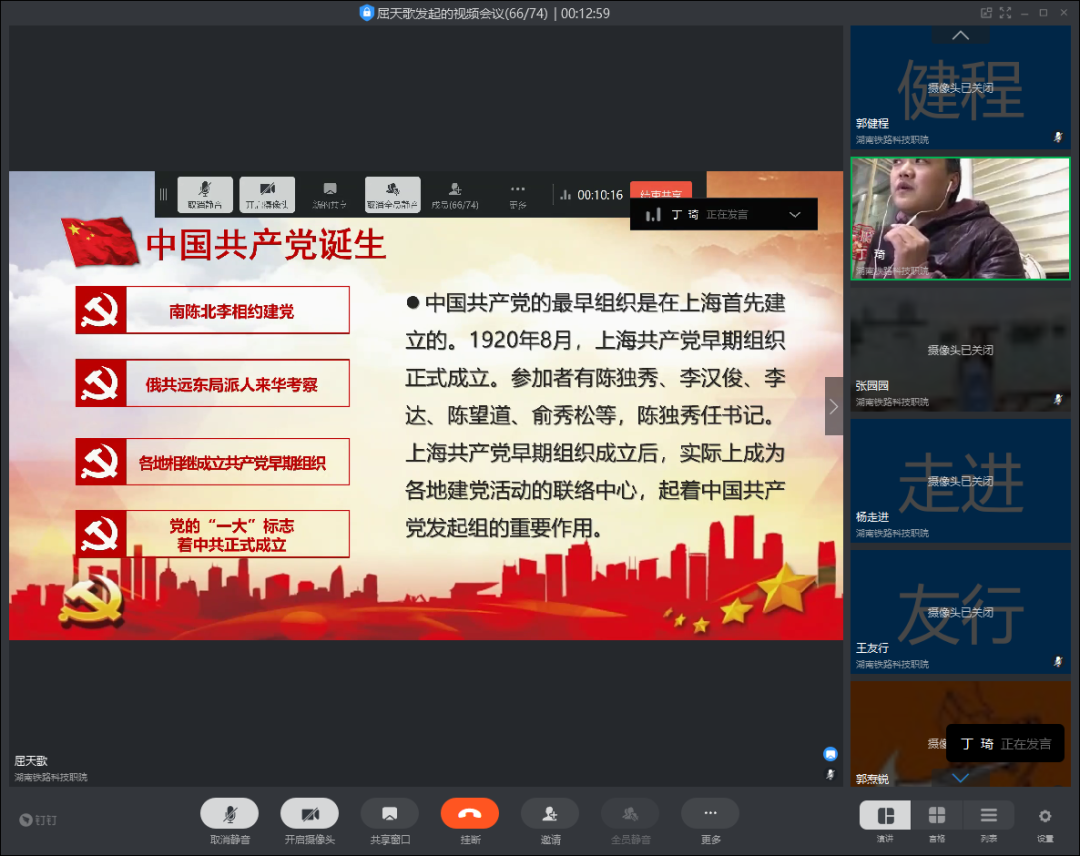Toggle fullscreen icon in title bar

tap(1006, 12)
